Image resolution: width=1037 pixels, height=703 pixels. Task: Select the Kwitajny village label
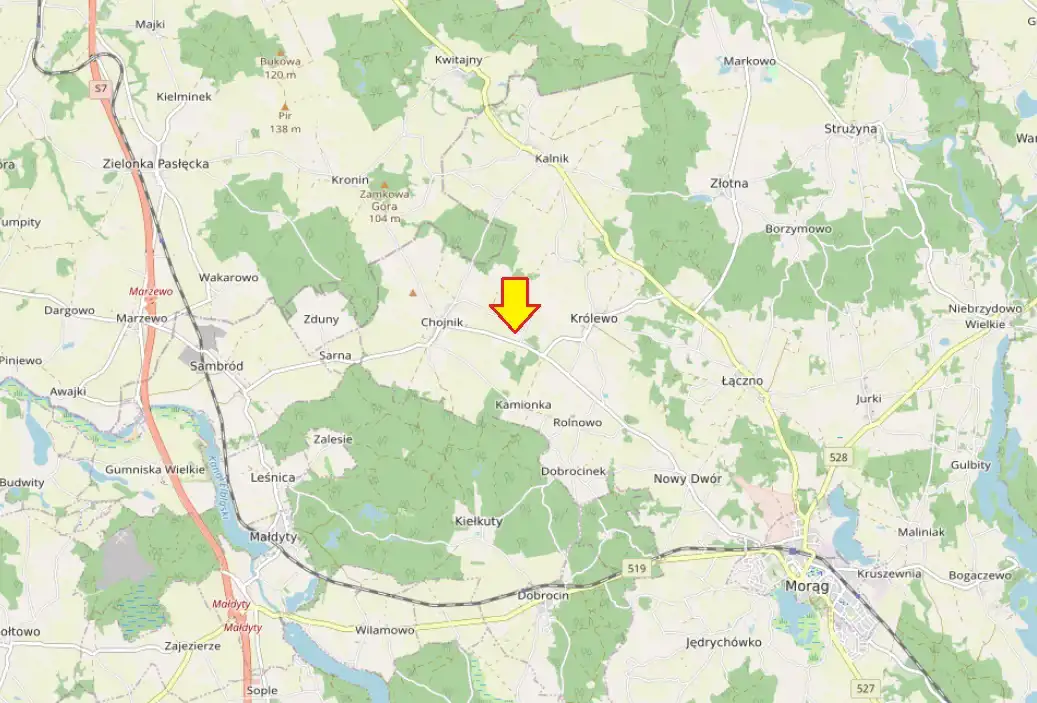(458, 60)
